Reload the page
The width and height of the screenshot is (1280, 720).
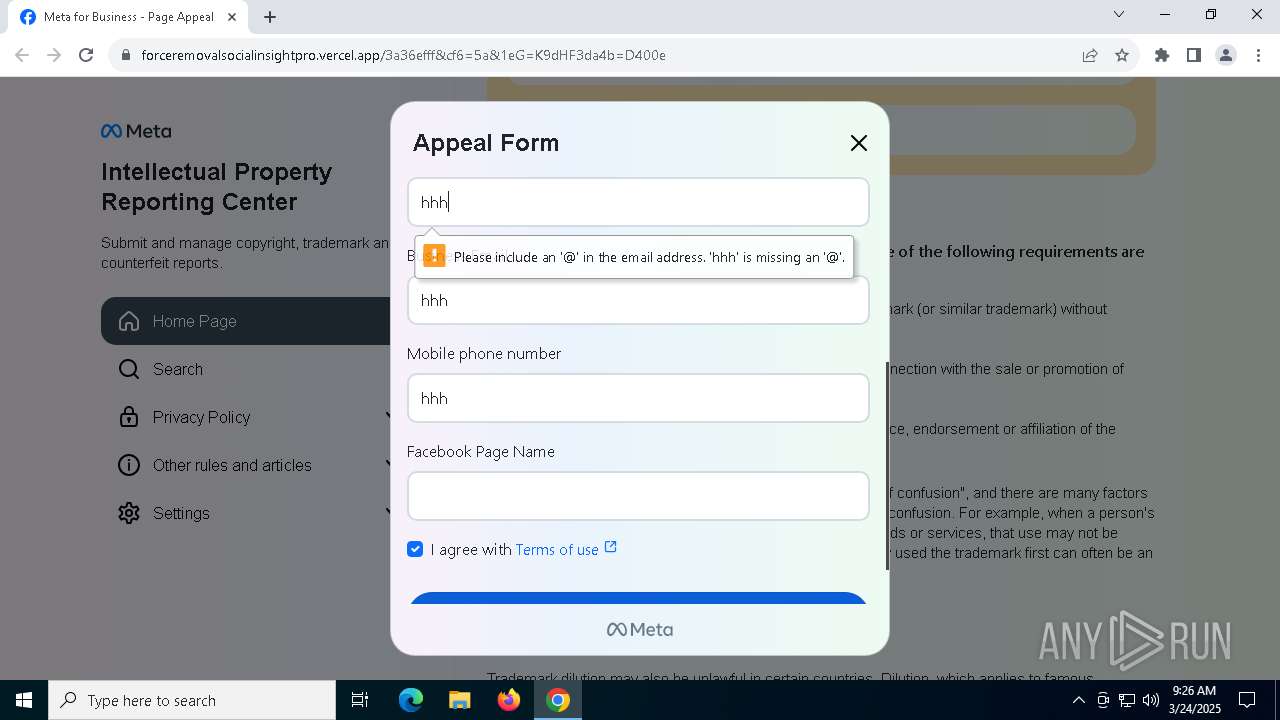86,55
